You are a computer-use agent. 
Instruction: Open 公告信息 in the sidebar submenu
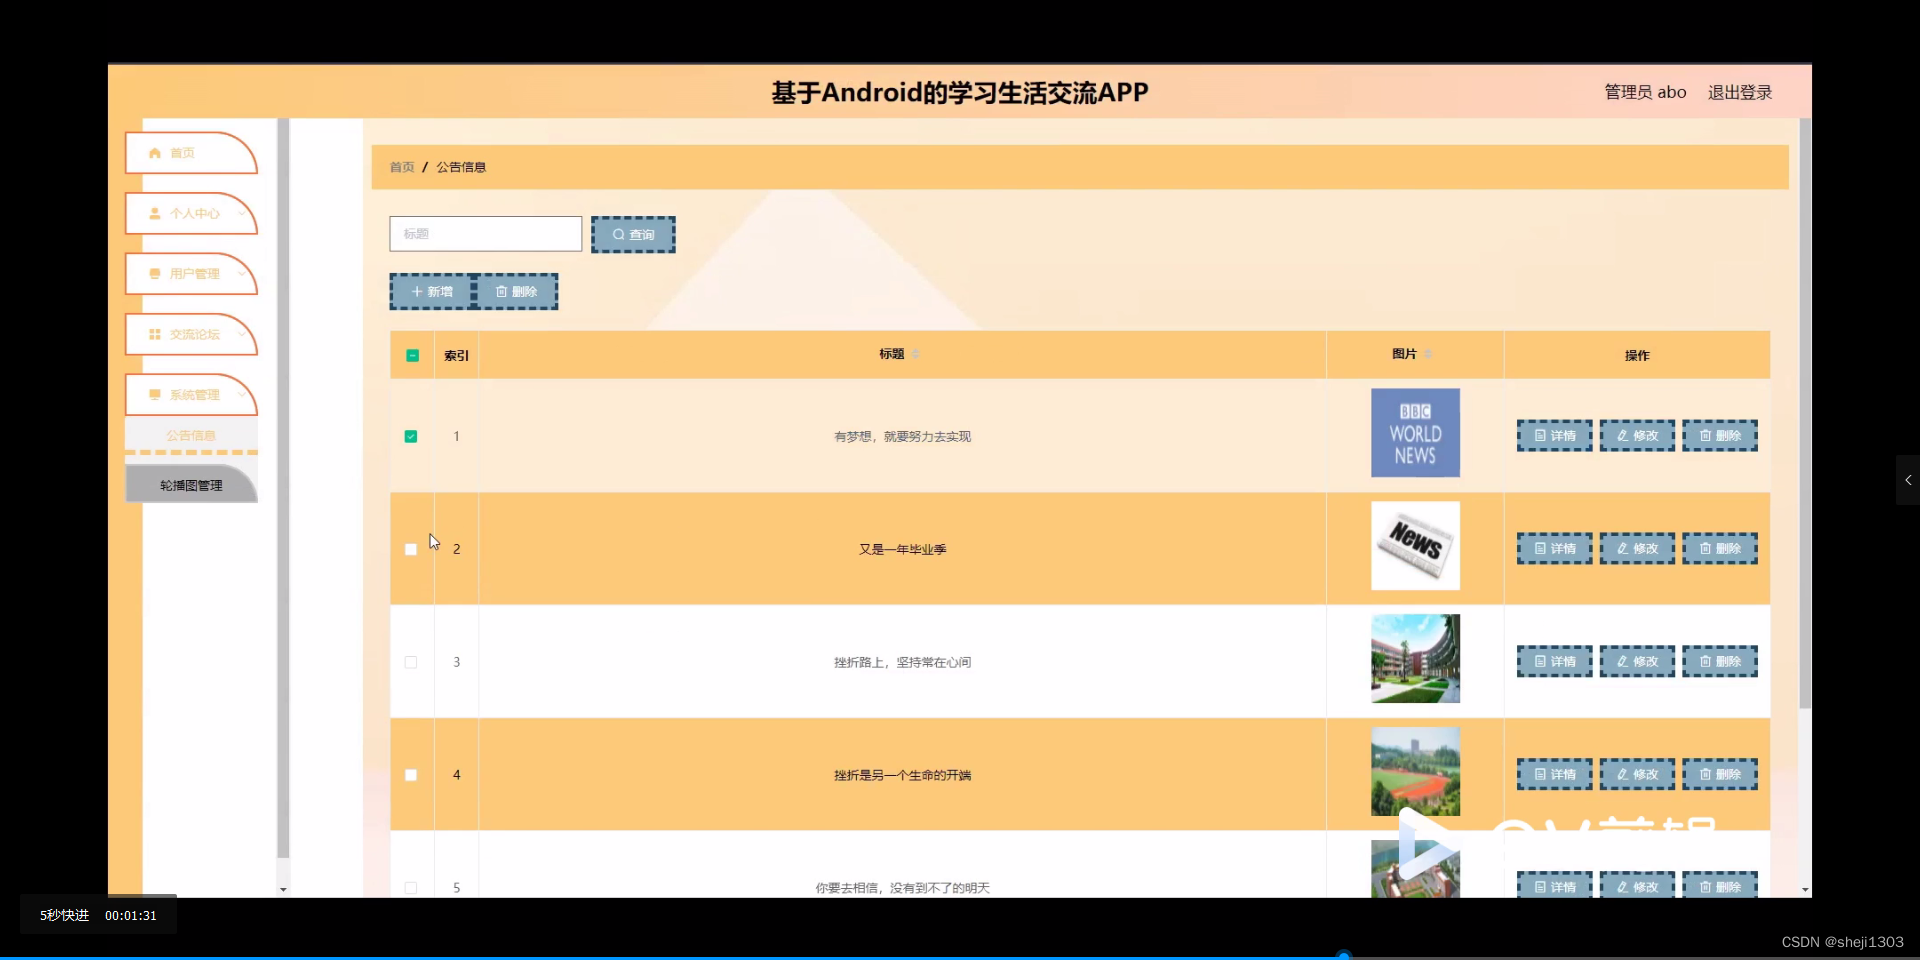coord(191,434)
